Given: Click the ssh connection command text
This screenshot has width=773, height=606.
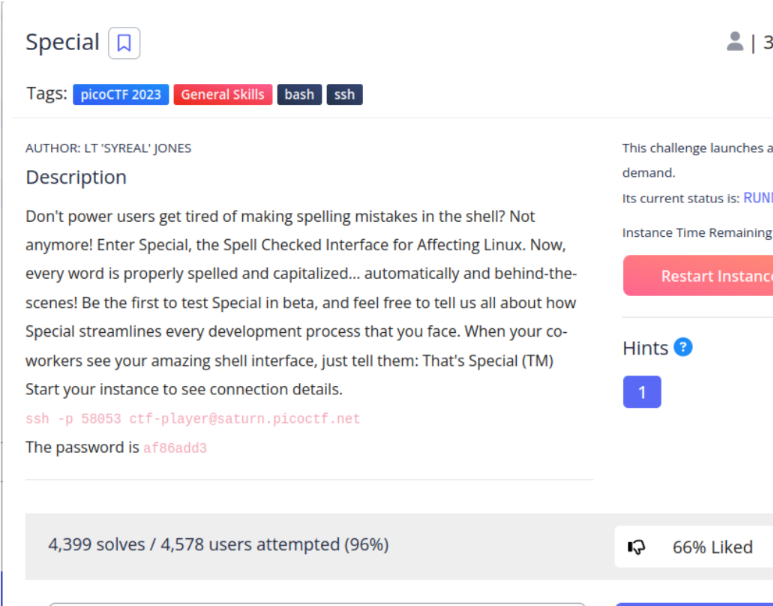Looking at the screenshot, I should [192, 419].
